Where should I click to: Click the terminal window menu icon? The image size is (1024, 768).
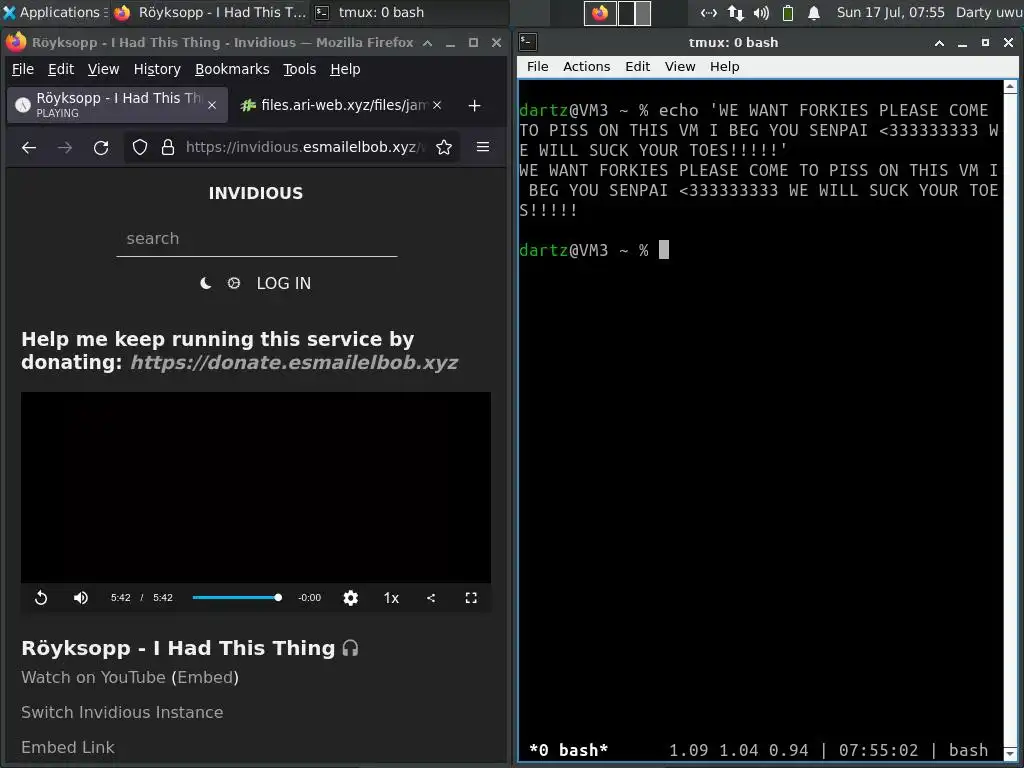click(528, 42)
